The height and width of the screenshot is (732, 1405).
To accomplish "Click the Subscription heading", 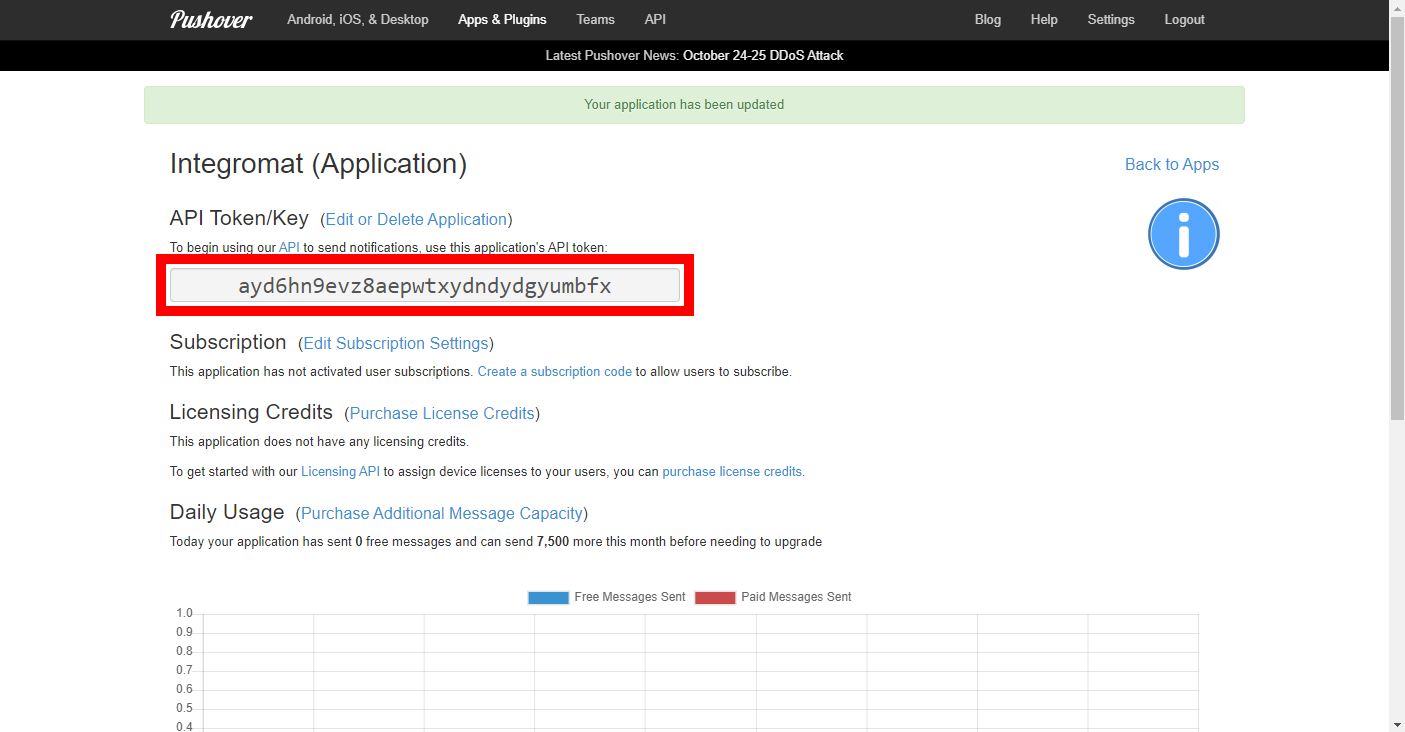I will coord(228,342).
